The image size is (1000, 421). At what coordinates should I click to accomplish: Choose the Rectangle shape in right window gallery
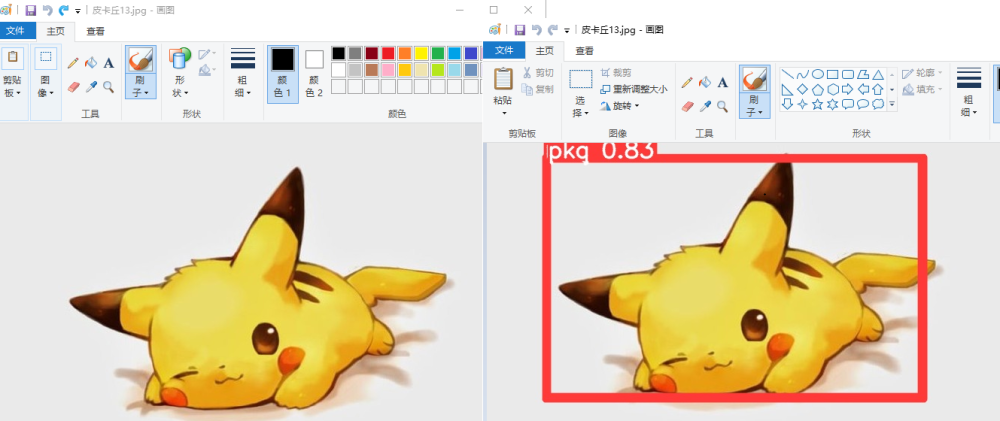click(832, 74)
